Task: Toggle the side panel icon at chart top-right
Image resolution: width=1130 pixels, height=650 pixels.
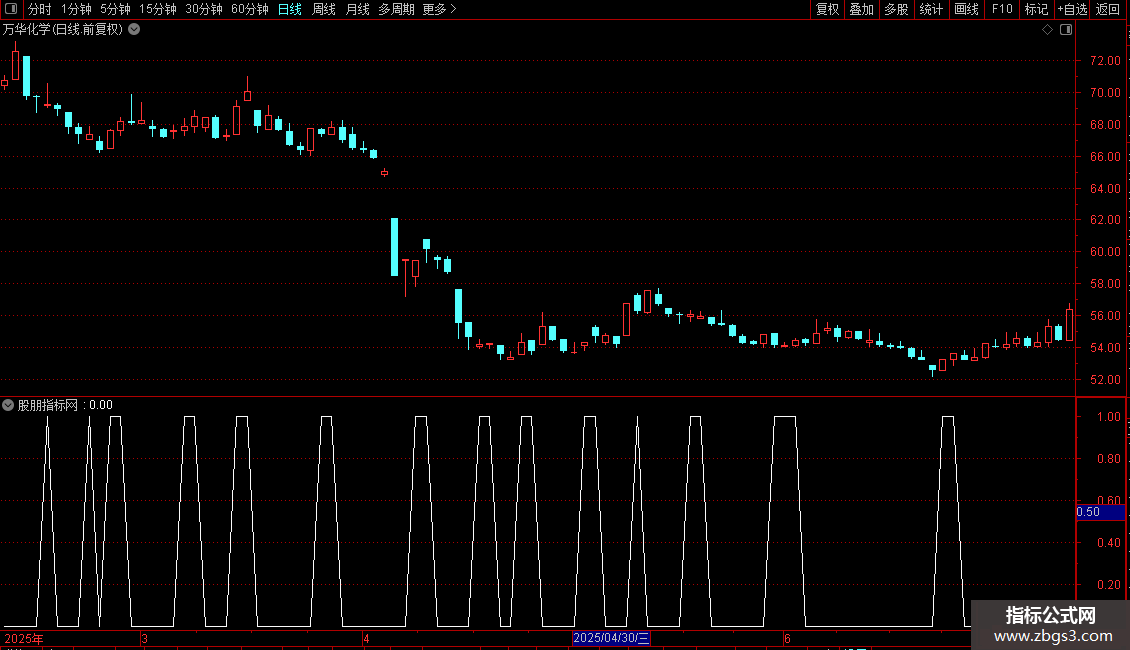Action: click(1066, 30)
